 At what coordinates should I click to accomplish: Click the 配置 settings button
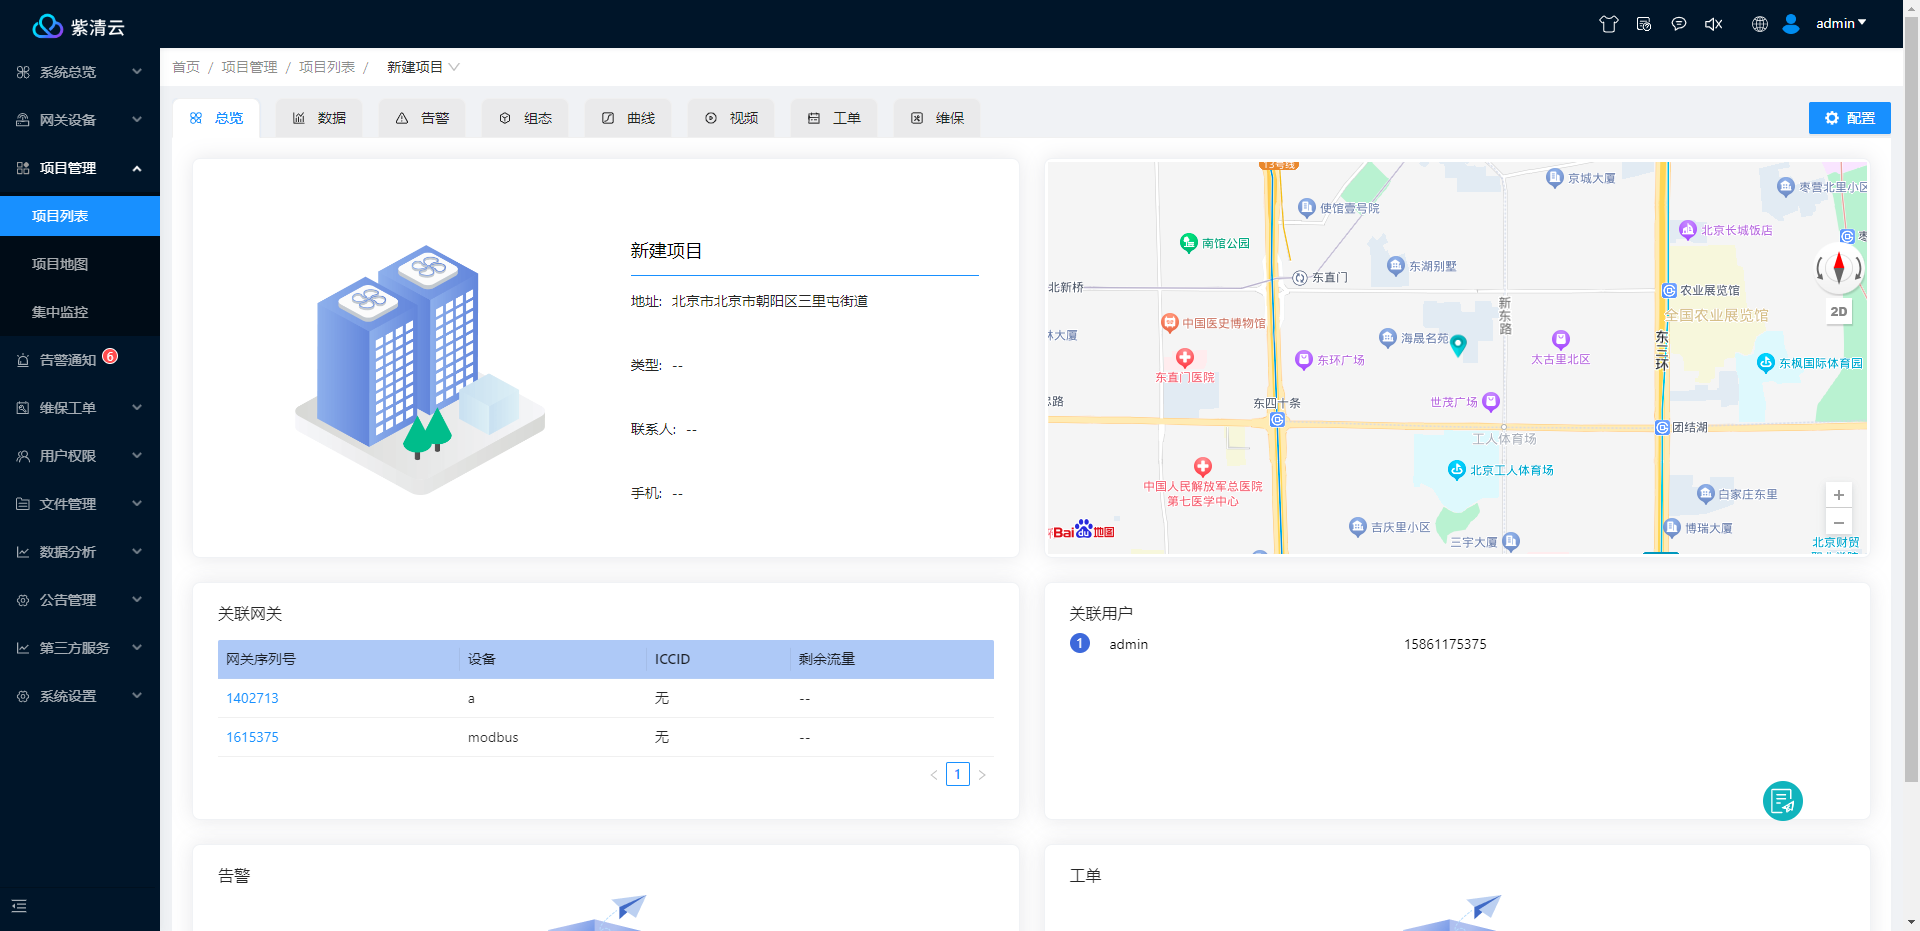pyautogui.click(x=1849, y=118)
